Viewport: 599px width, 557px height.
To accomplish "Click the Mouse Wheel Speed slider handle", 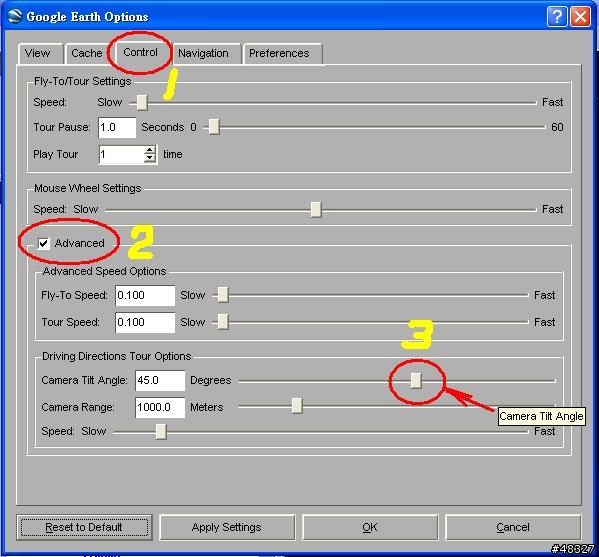I will coord(316,209).
